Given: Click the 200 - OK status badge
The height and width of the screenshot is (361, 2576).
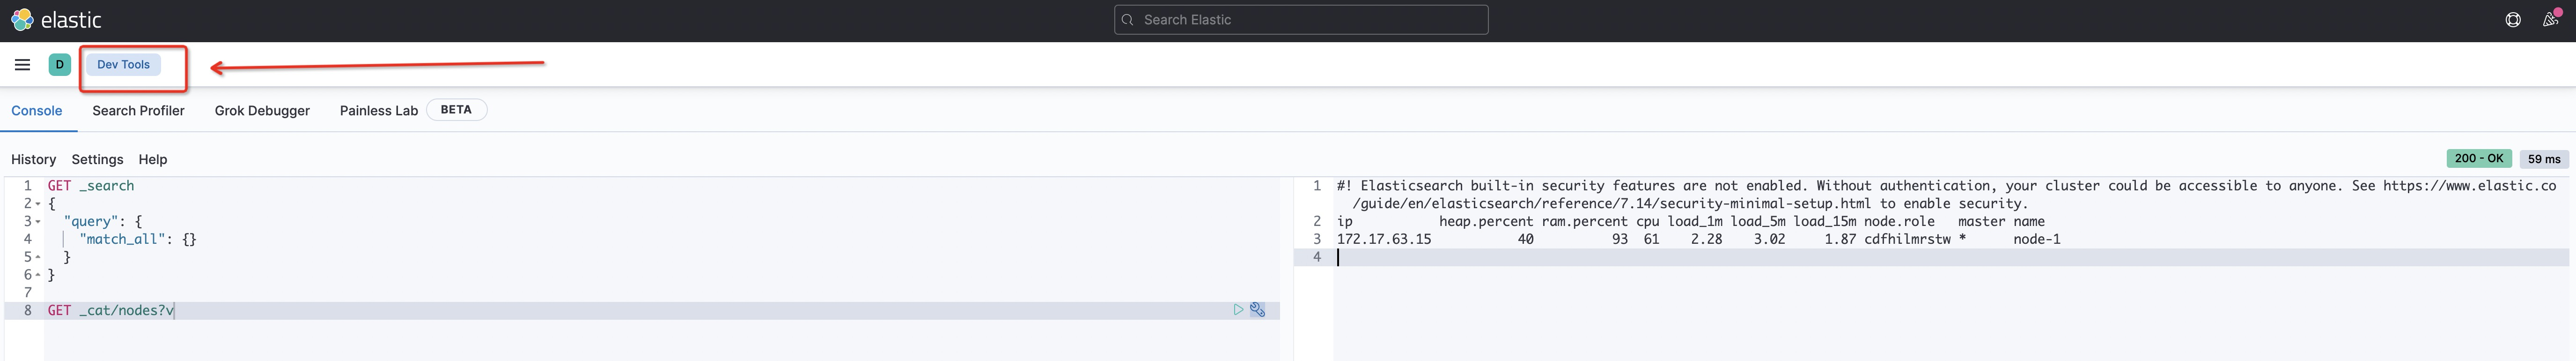Looking at the screenshot, I should (x=2479, y=158).
